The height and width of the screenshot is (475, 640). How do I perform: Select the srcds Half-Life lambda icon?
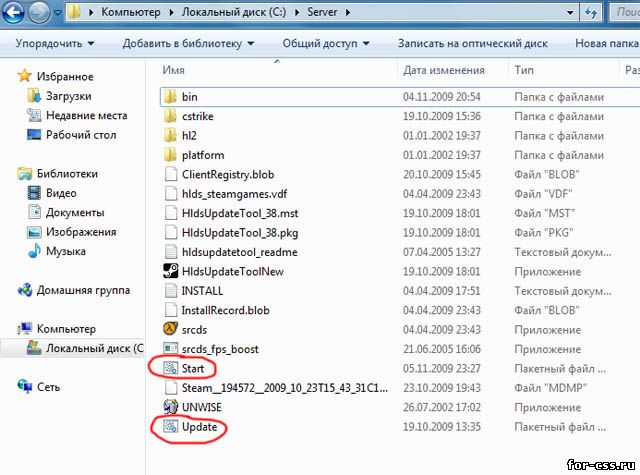click(171, 329)
